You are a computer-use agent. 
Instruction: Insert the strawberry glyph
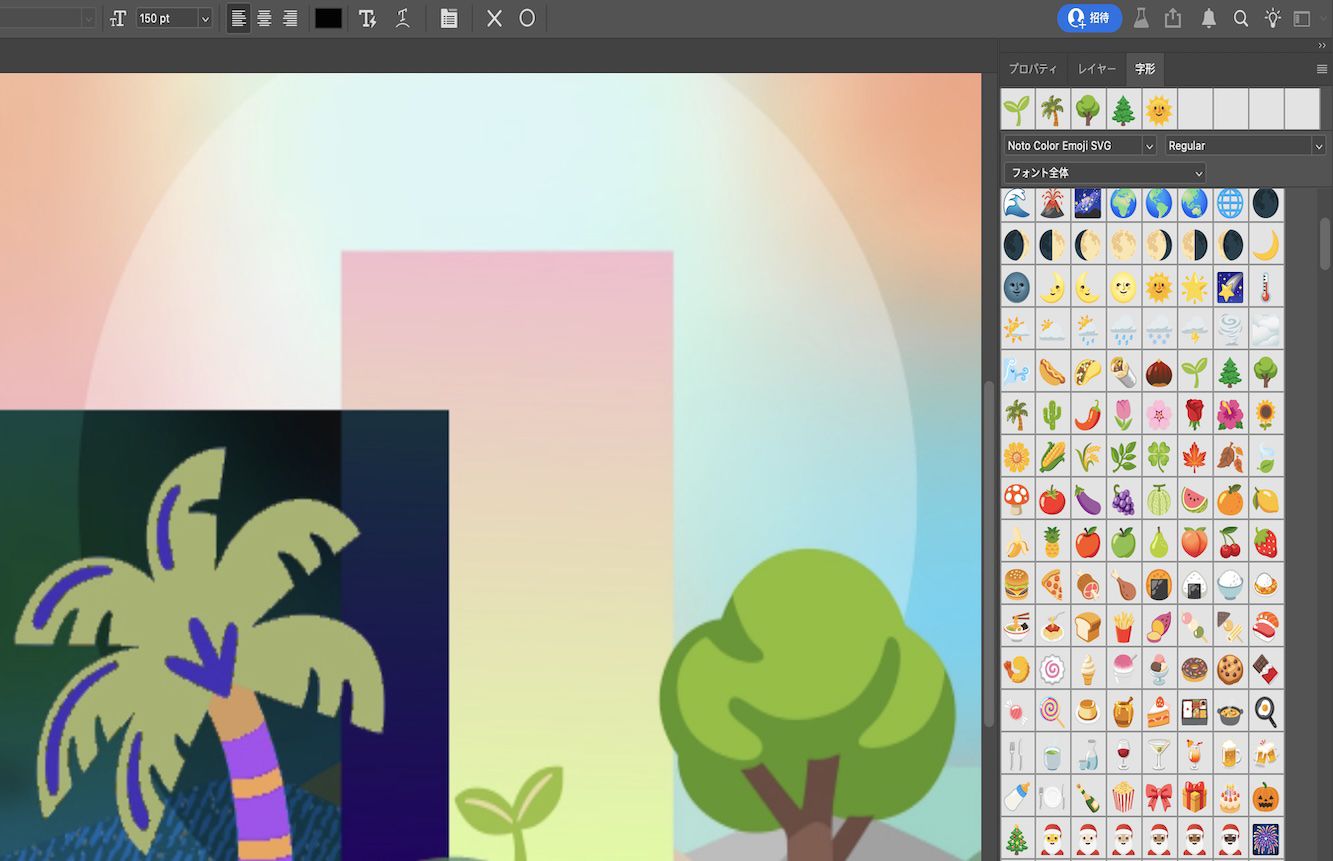pos(1266,542)
